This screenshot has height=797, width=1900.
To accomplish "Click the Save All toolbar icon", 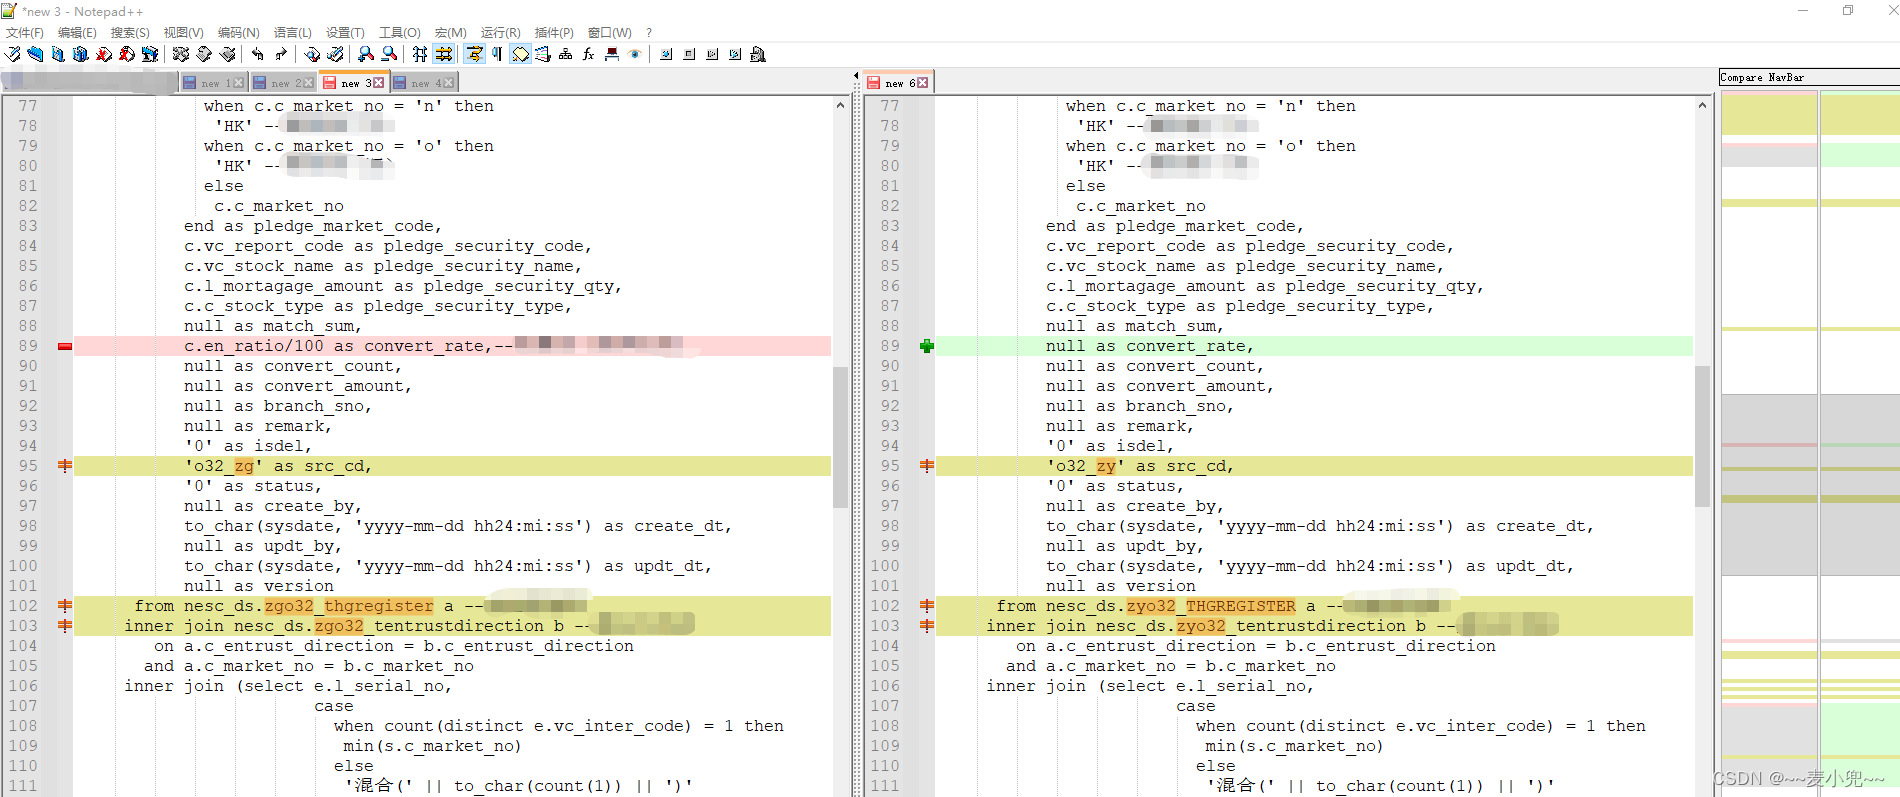I will (81, 54).
